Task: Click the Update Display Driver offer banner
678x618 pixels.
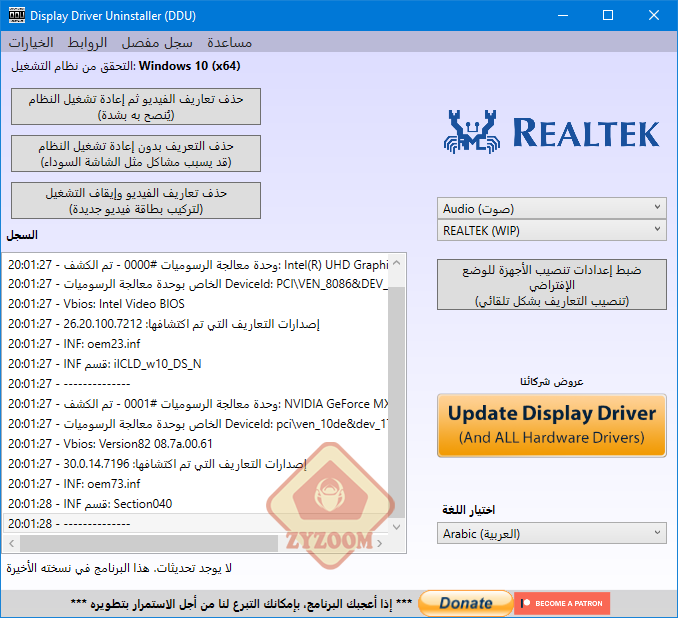Action: click(x=552, y=425)
